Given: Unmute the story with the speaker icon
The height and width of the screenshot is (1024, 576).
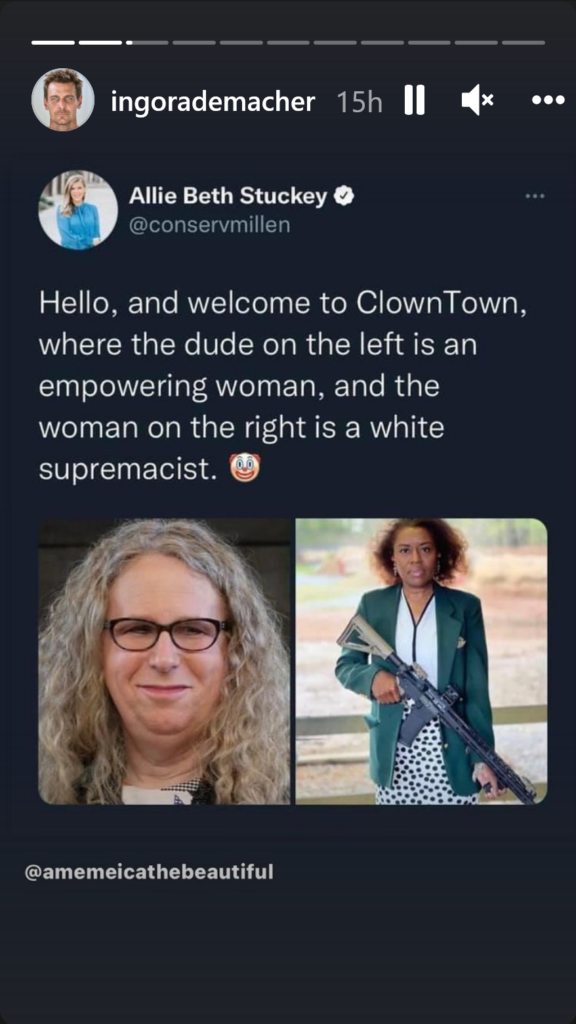Looking at the screenshot, I should pos(477,101).
